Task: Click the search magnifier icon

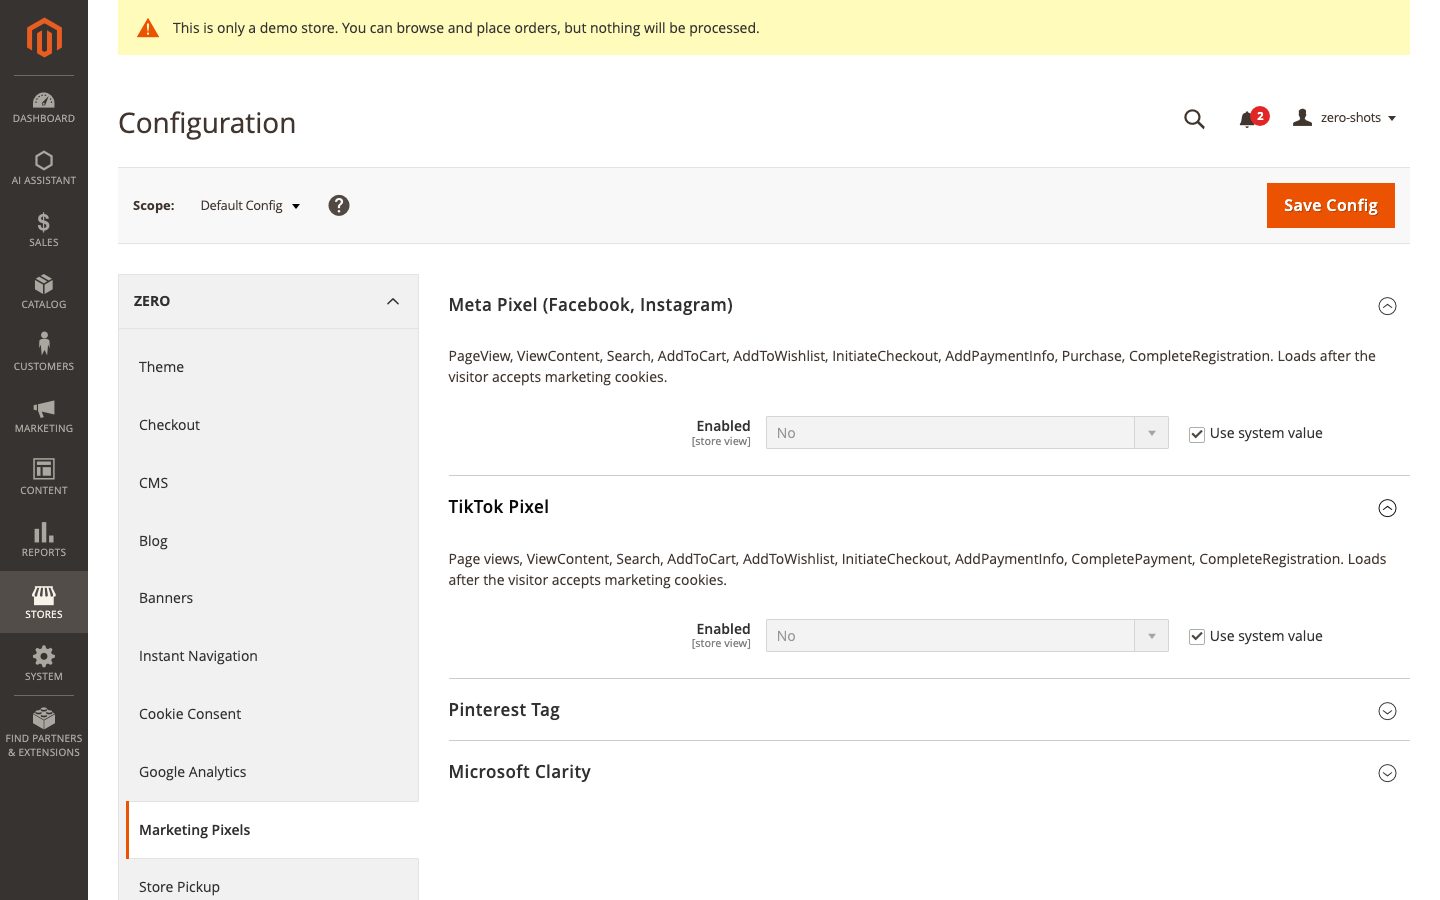Action: pos(1194,119)
